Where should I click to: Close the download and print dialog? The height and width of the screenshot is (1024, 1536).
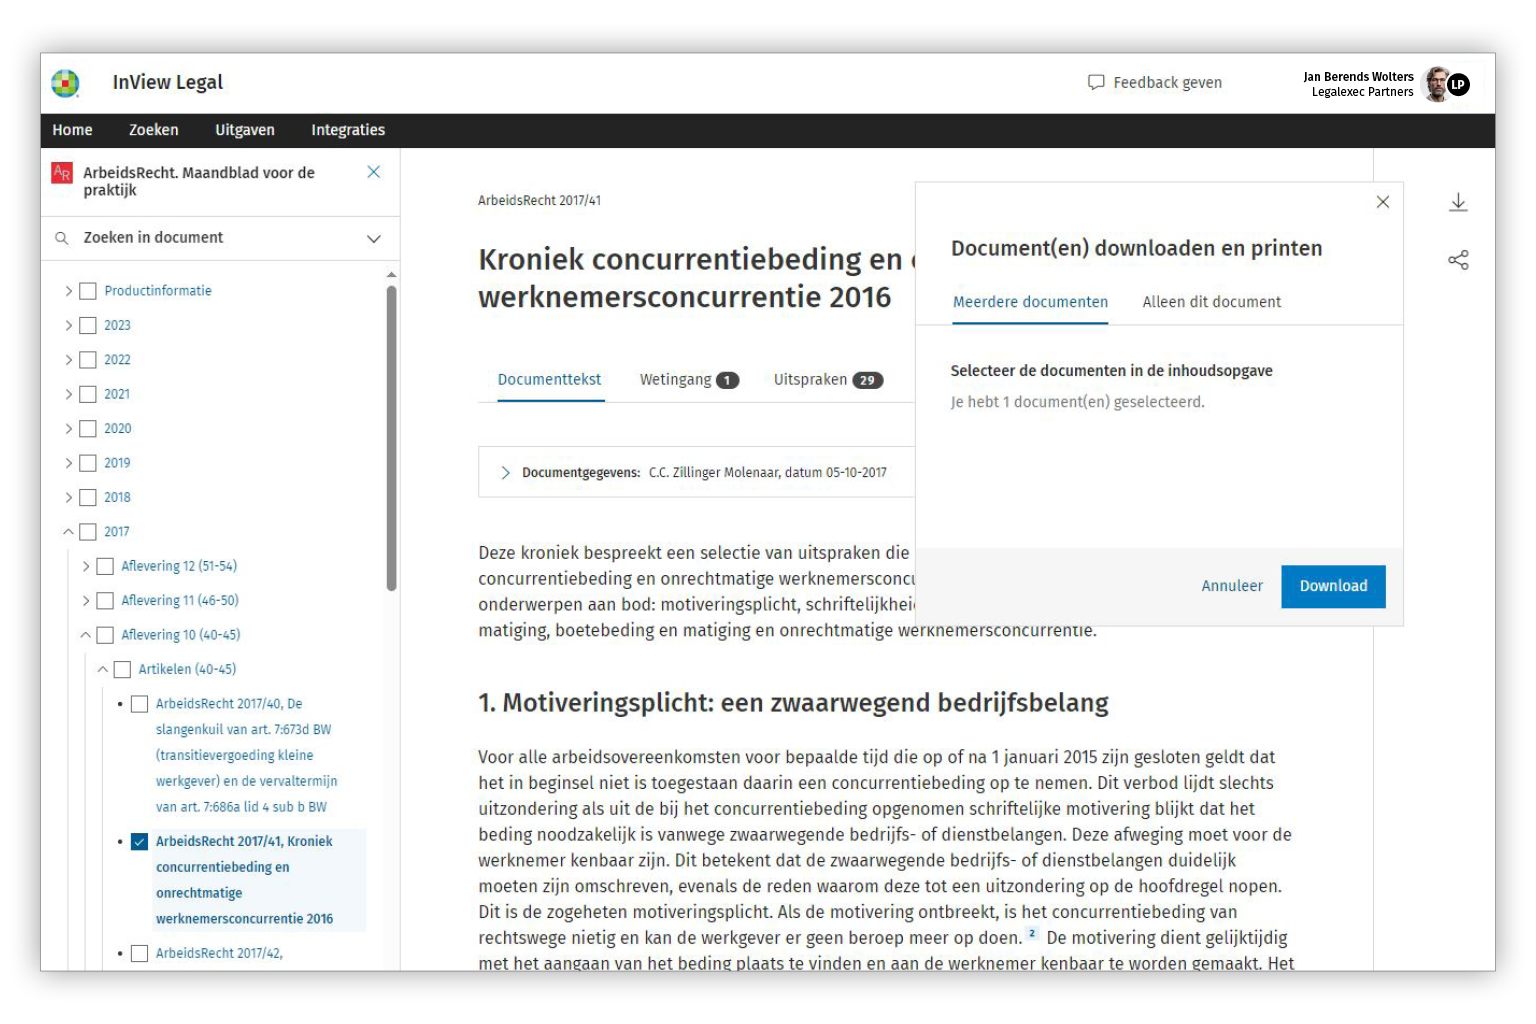1382,202
